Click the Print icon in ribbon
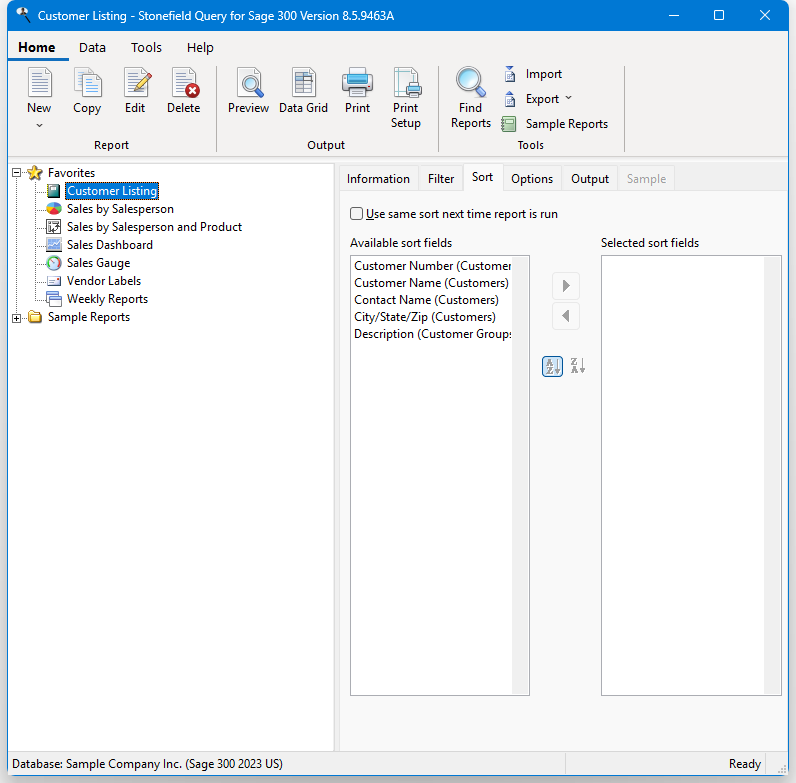The width and height of the screenshot is (796, 783). point(357,91)
